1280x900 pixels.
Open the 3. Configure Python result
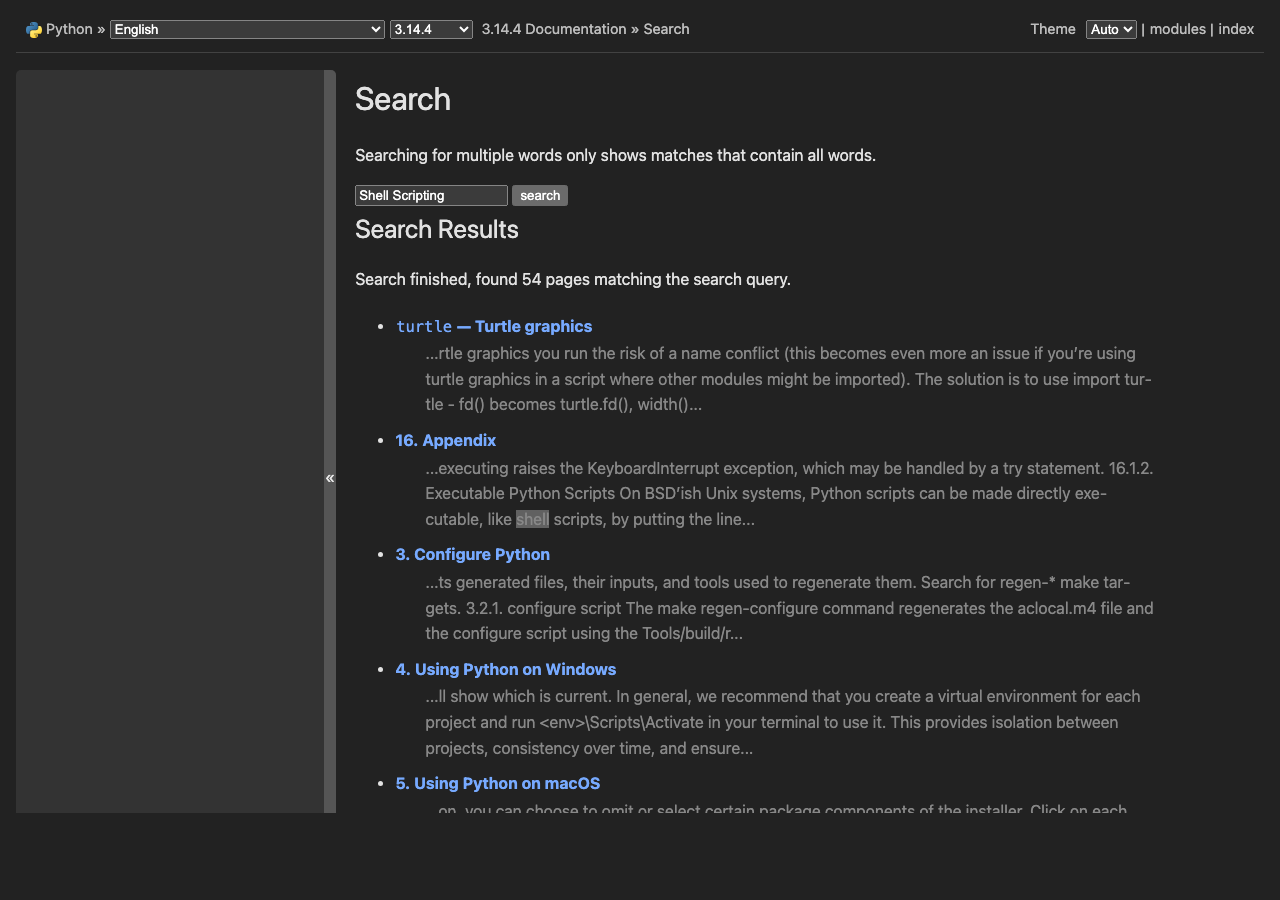pyautogui.click(x=472, y=554)
